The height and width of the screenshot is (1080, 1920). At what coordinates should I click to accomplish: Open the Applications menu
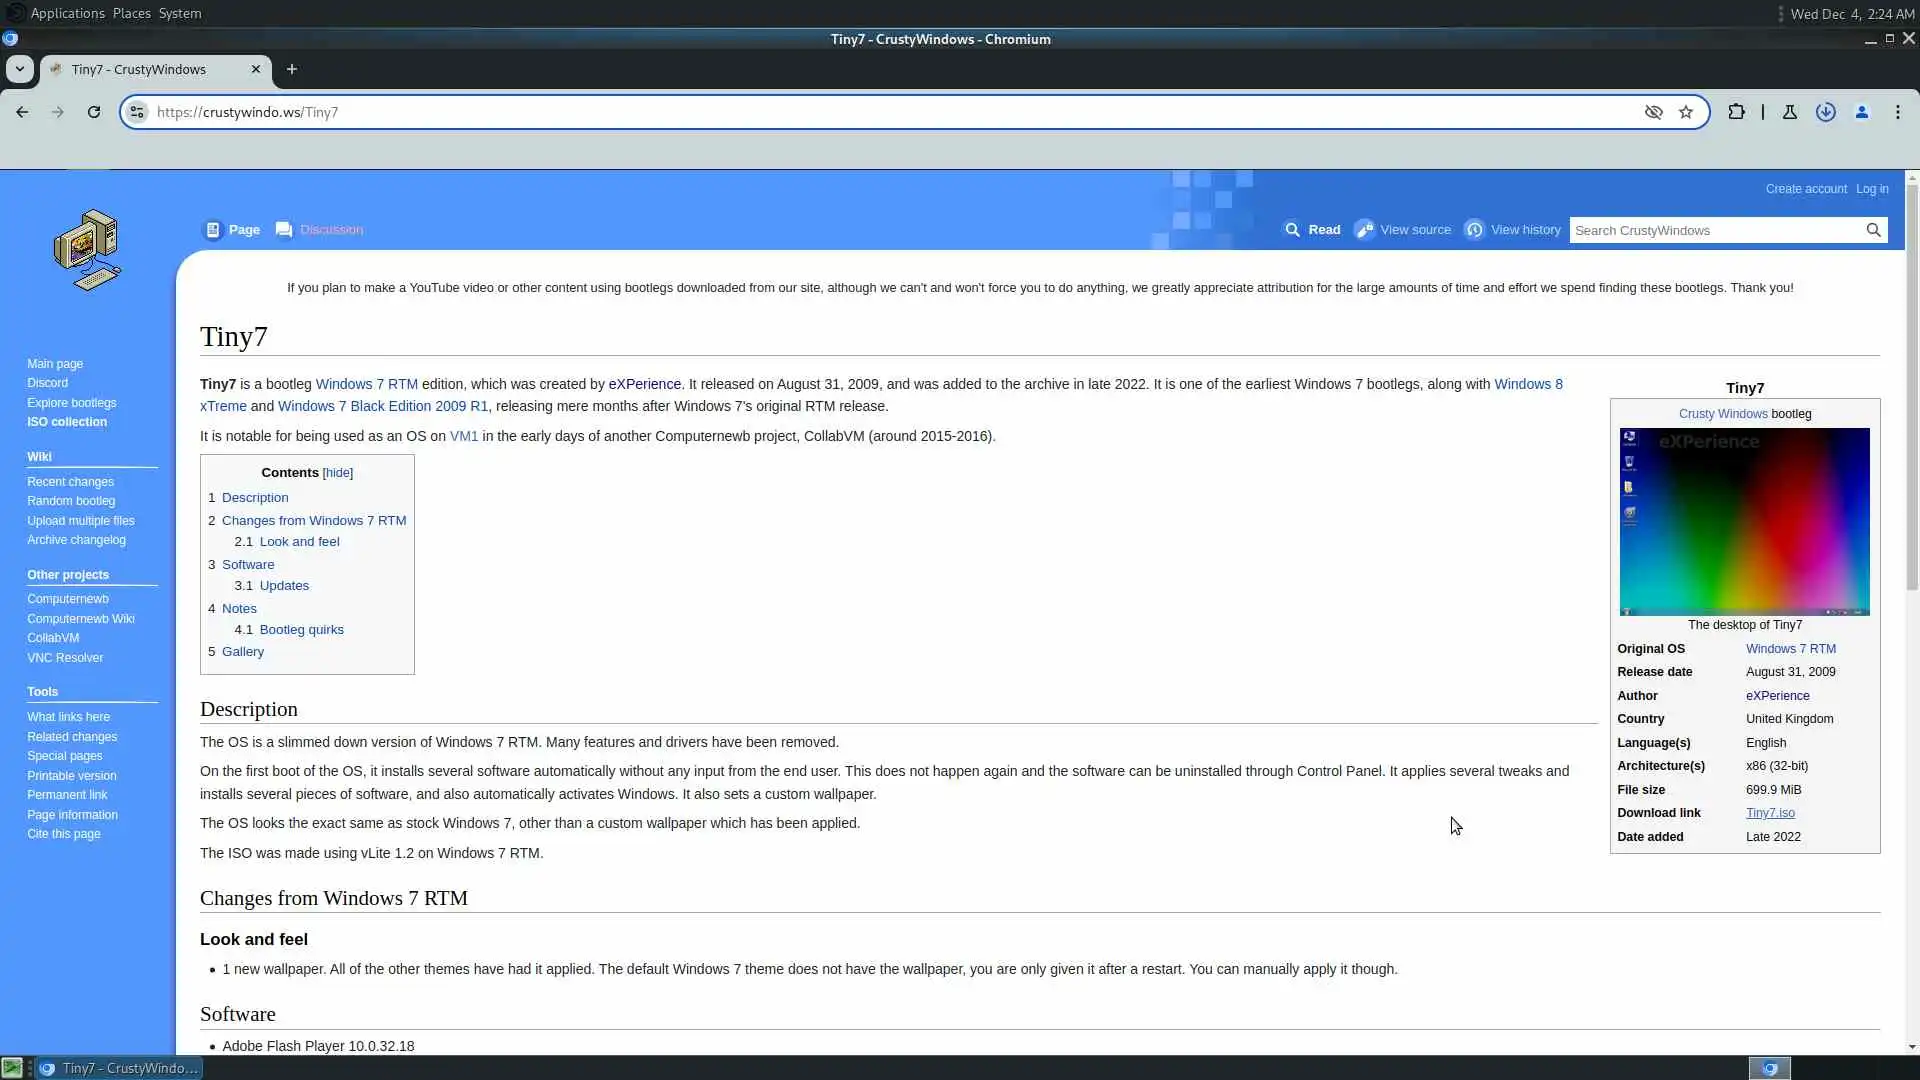click(x=67, y=13)
